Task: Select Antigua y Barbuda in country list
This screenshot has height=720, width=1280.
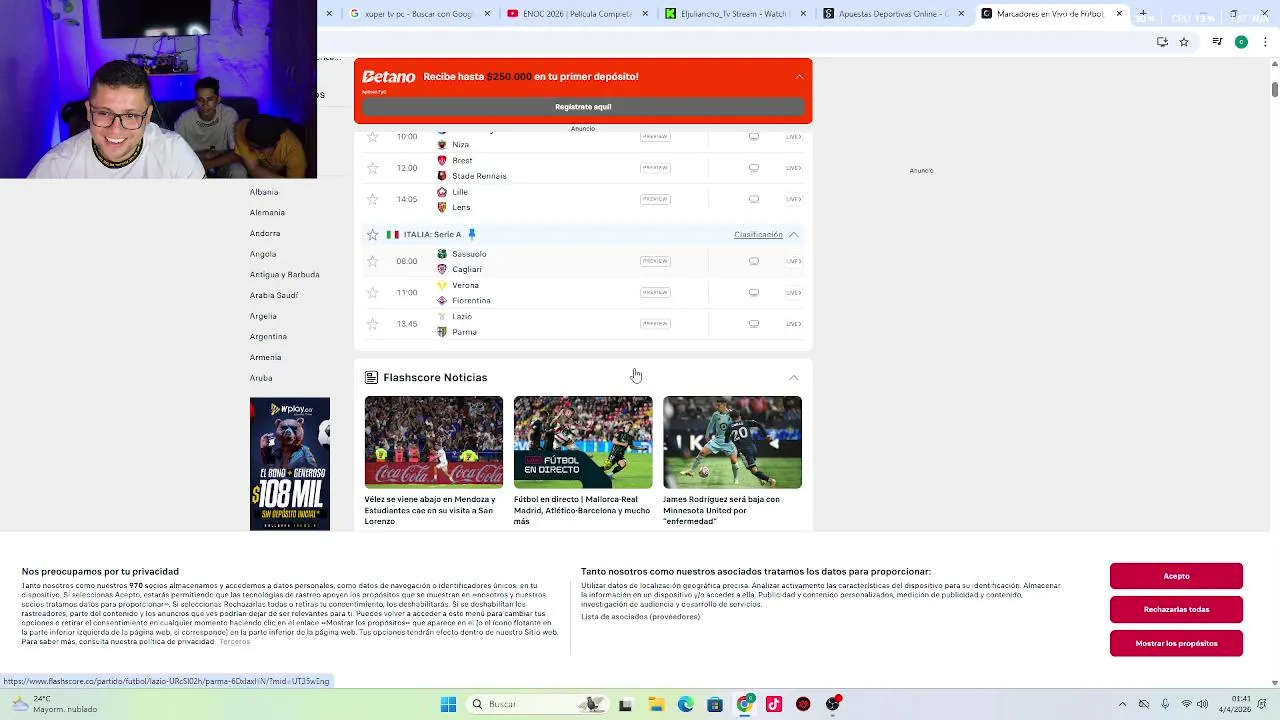Action: click(x=285, y=275)
